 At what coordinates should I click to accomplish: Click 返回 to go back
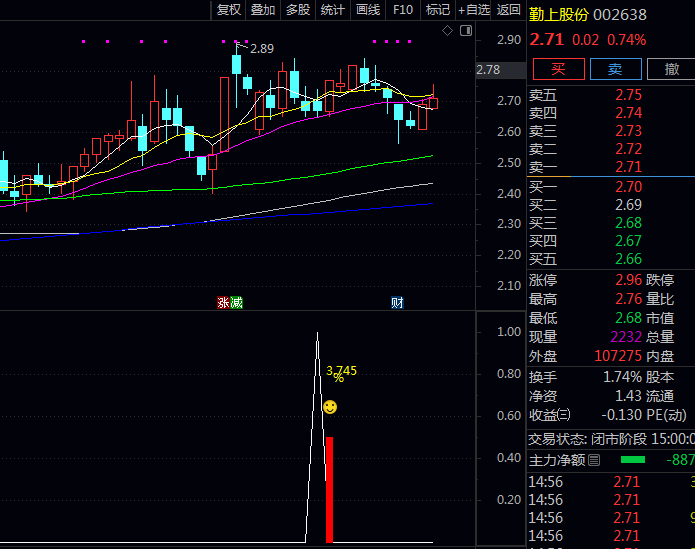(509, 10)
